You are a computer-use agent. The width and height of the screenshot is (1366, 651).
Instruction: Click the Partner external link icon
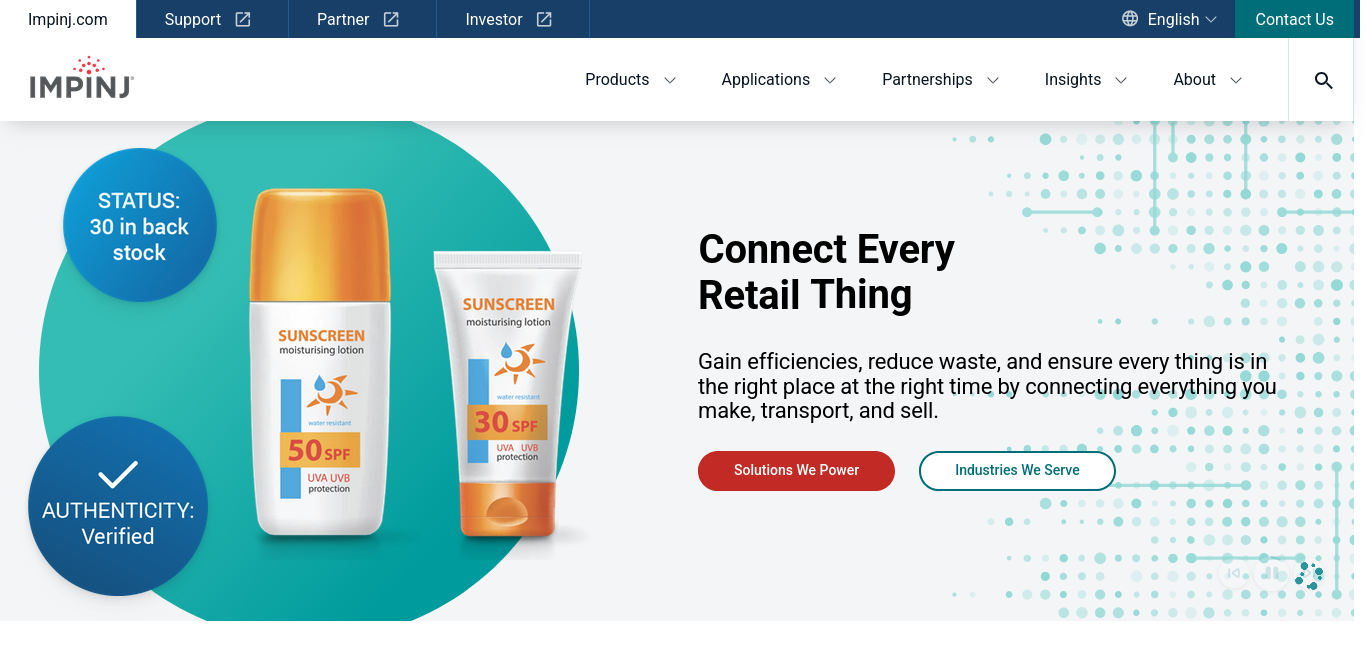(x=391, y=19)
